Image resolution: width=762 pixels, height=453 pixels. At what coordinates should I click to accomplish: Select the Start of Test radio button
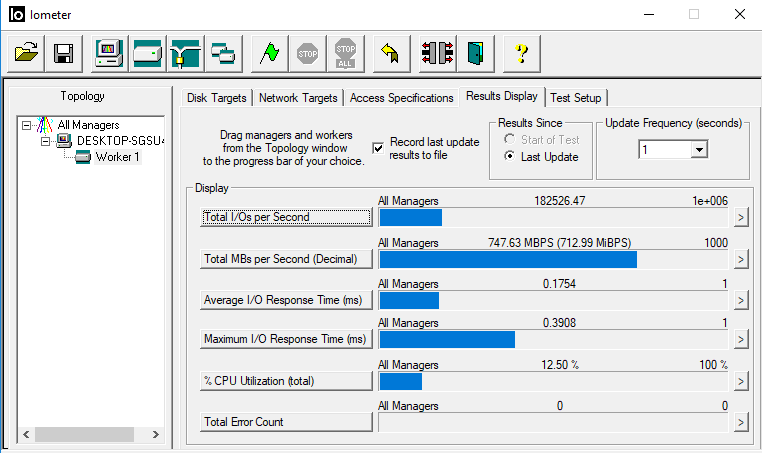click(509, 139)
